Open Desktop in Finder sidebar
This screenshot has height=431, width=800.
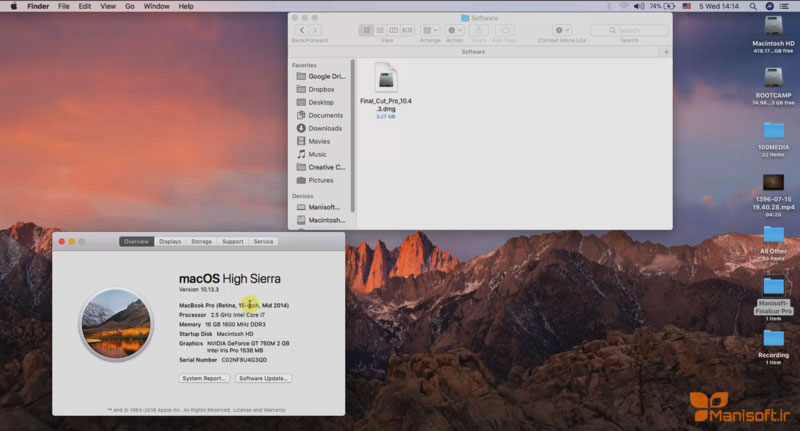[x=321, y=102]
